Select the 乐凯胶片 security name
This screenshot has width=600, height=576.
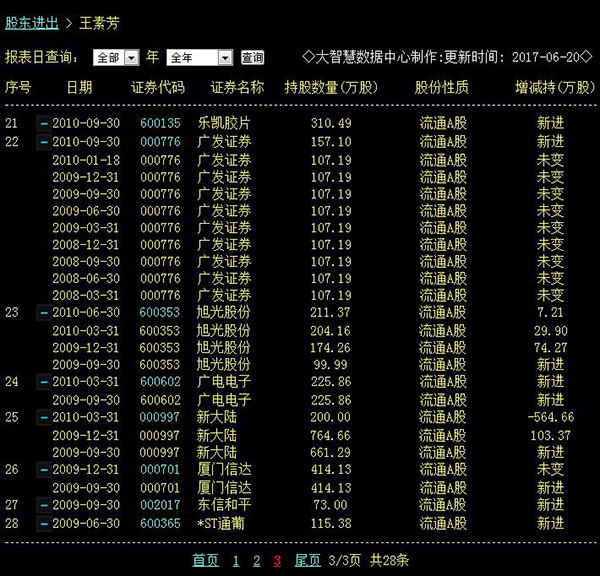click(224, 123)
